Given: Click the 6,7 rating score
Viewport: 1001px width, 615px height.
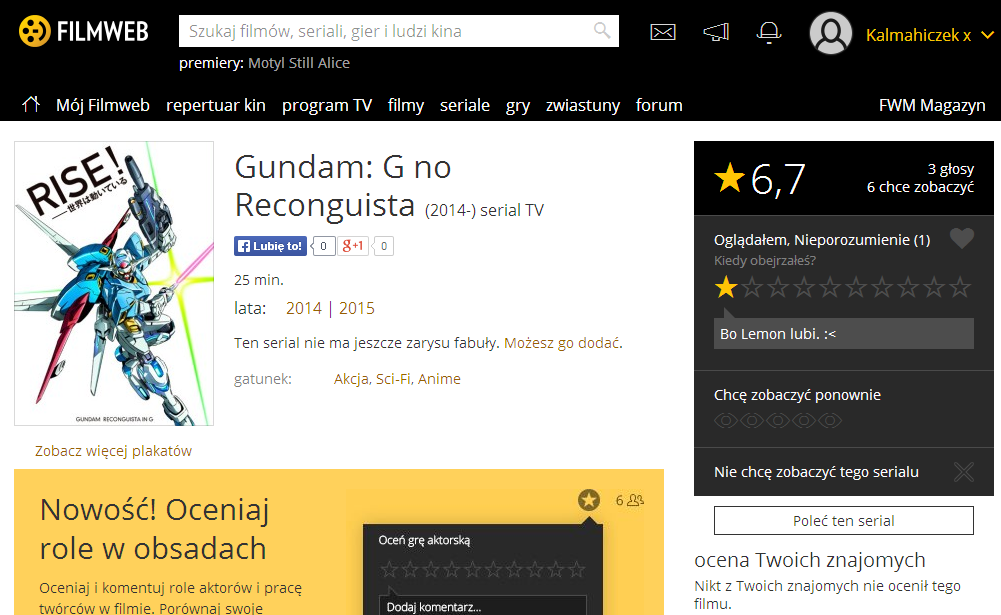Looking at the screenshot, I should pyautogui.click(x=778, y=179).
